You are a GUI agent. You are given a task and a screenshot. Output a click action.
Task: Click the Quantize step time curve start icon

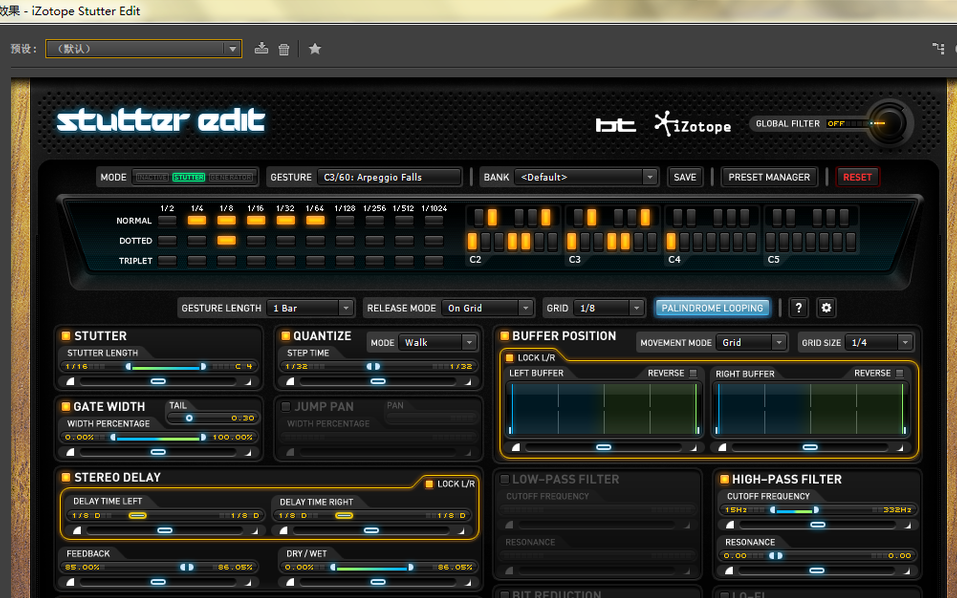tap(290, 381)
